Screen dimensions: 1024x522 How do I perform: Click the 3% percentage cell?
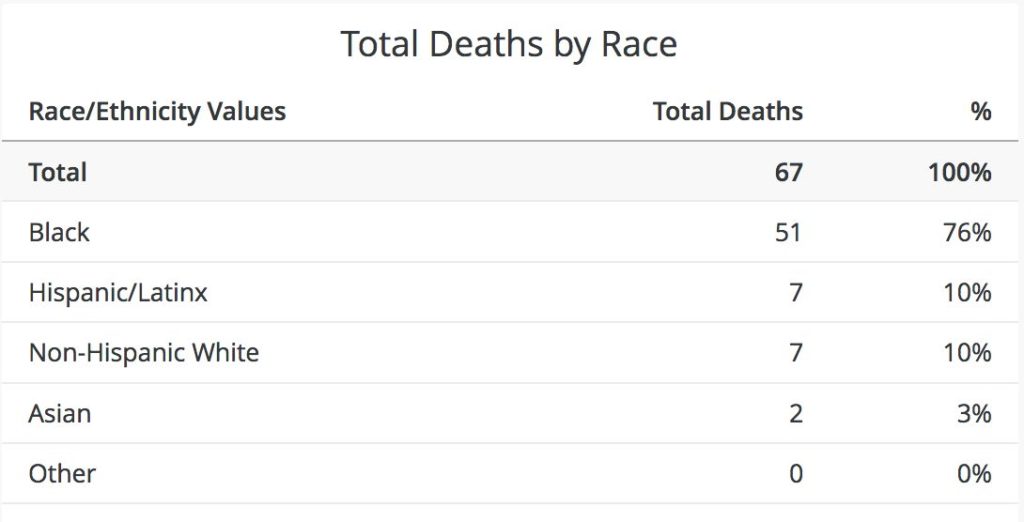[x=973, y=413]
